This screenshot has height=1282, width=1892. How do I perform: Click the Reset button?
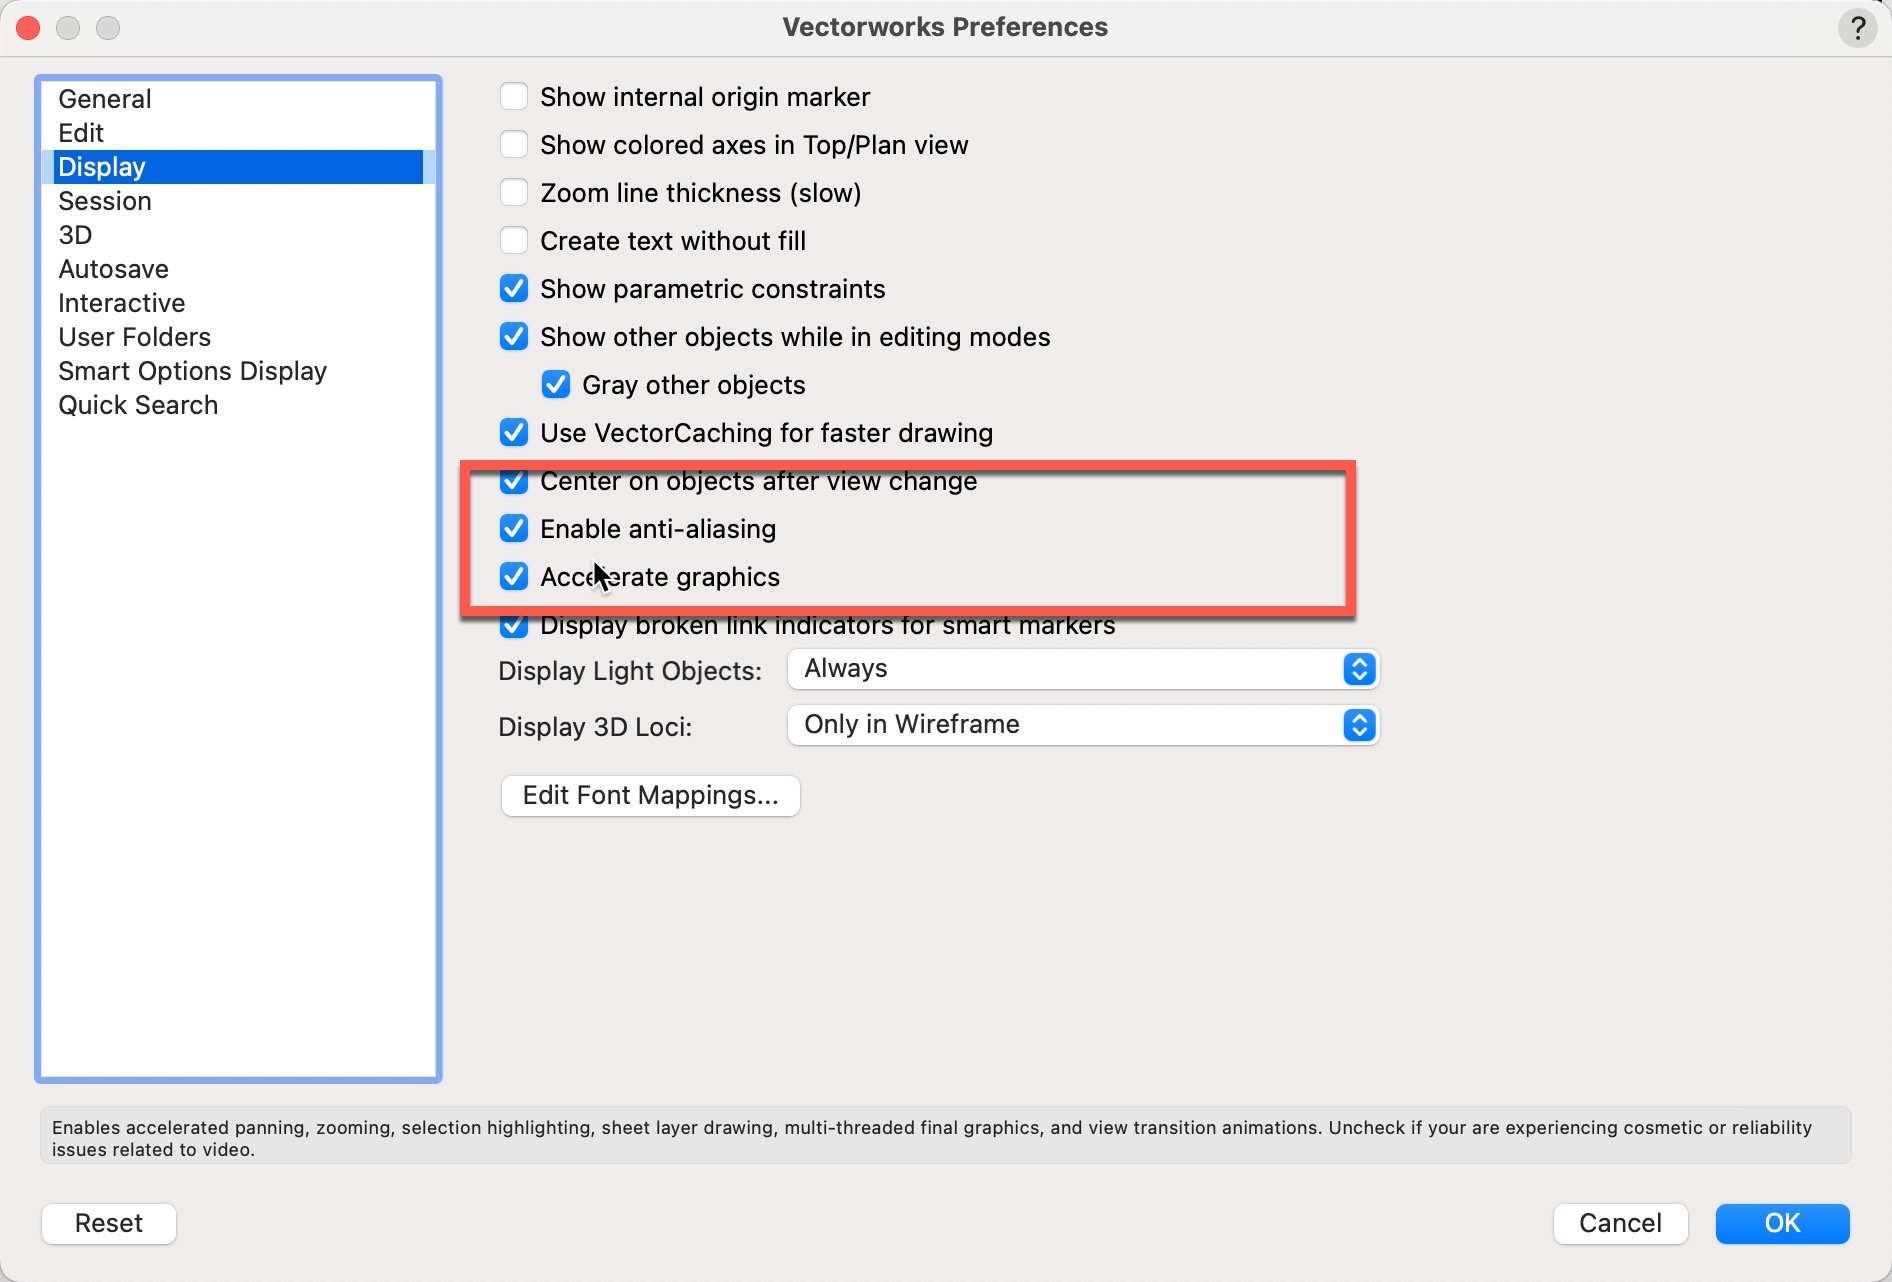[x=109, y=1223]
